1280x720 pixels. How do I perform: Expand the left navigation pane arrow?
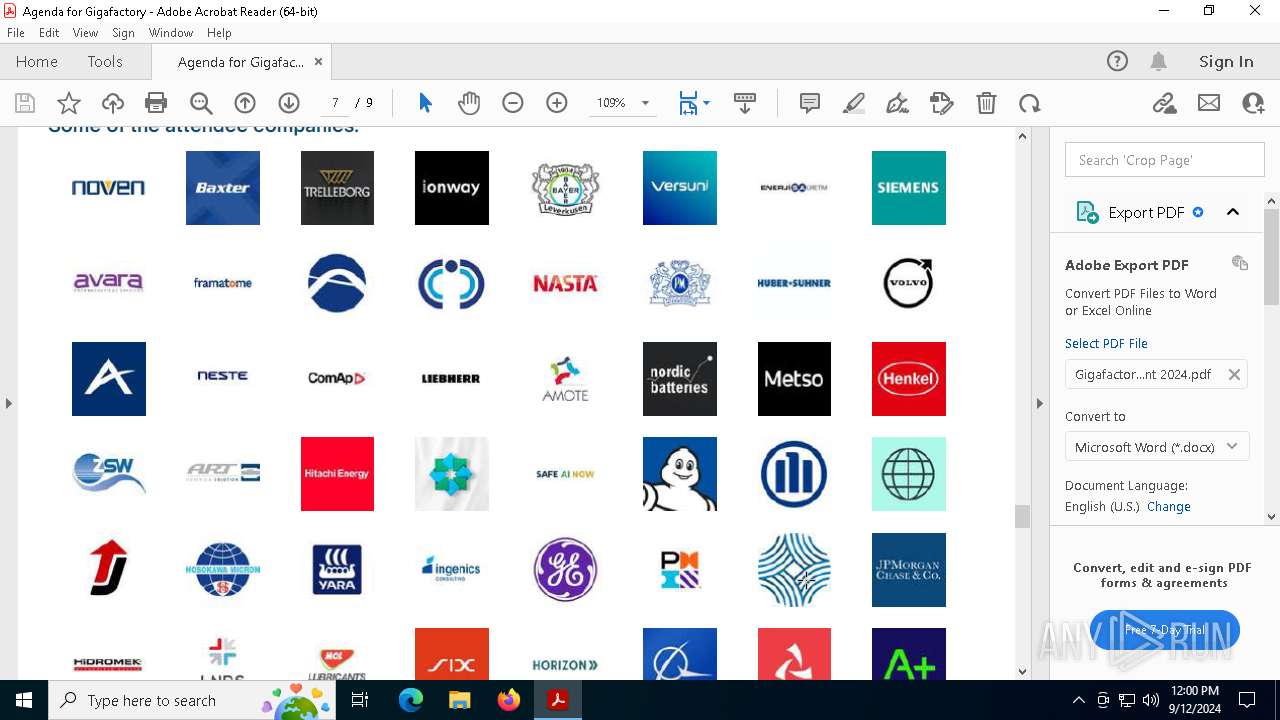tap(9, 403)
